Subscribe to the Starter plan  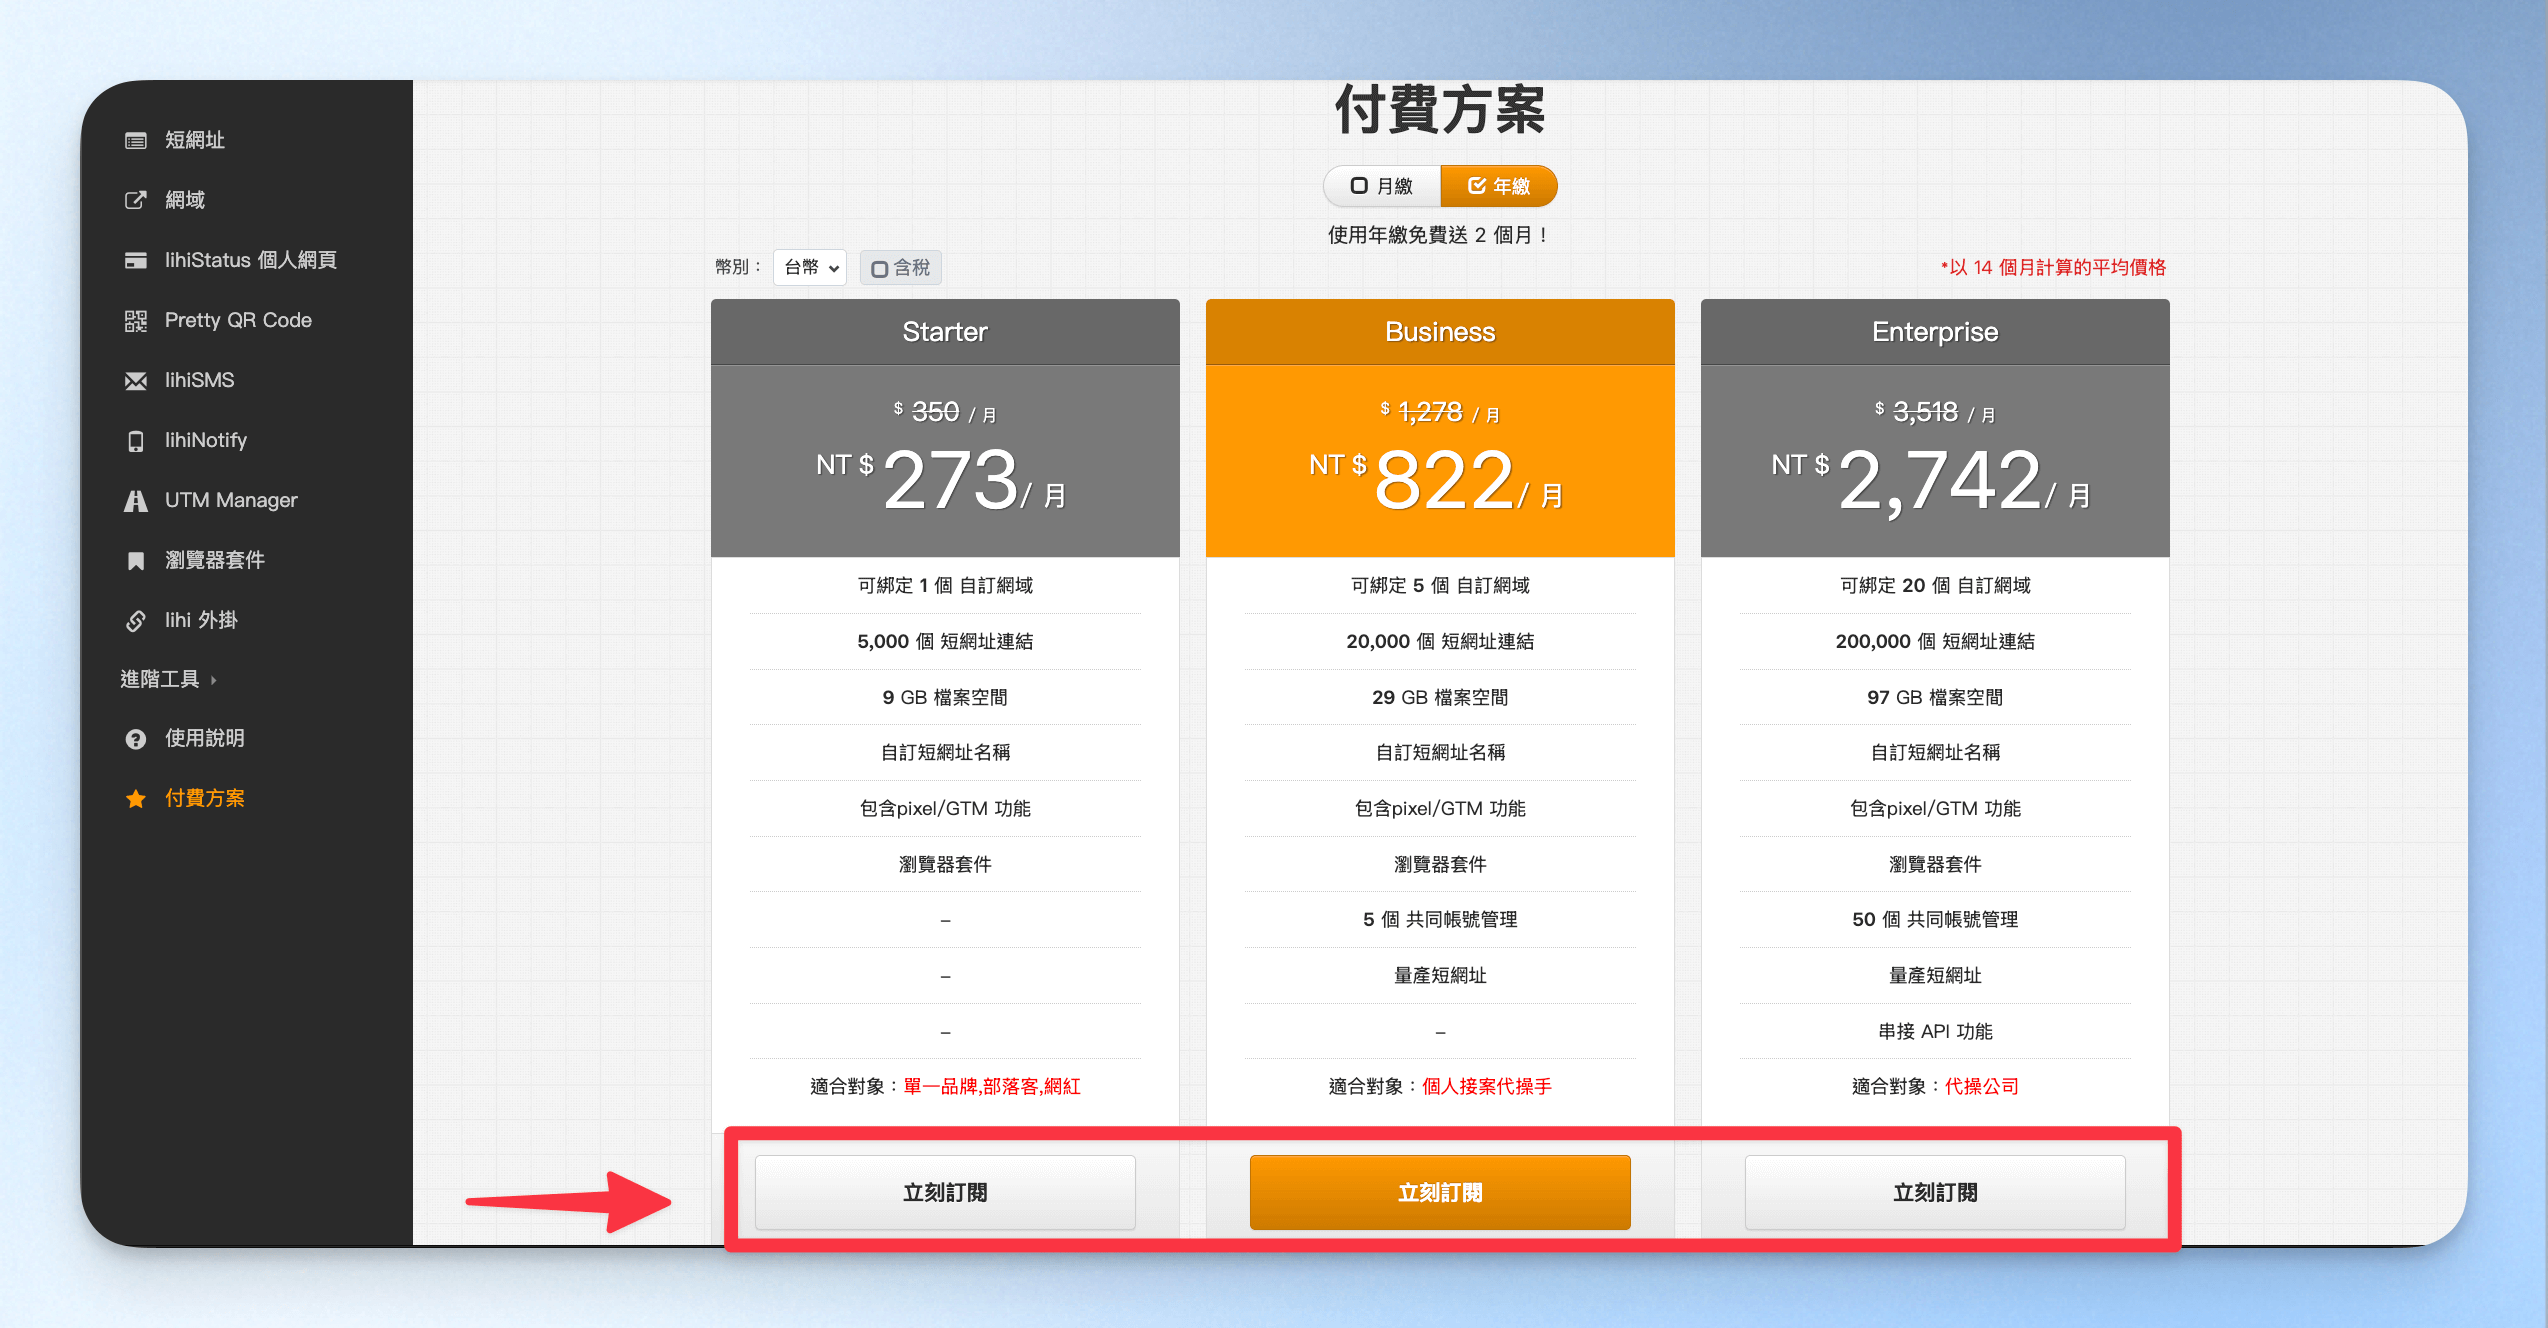coord(945,1192)
